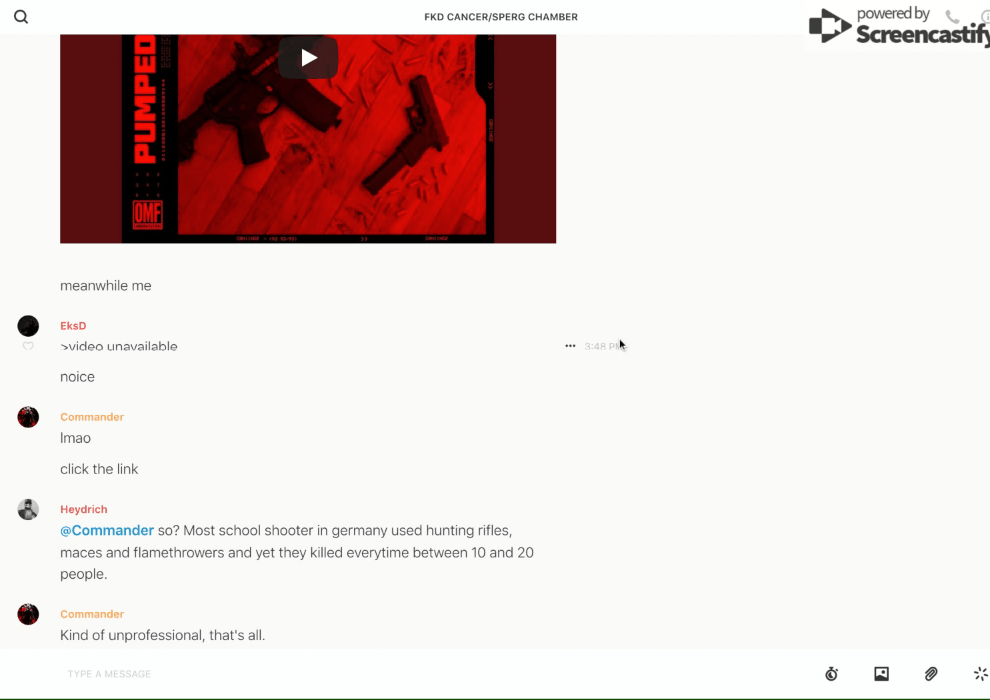990x700 pixels.
Task: Click the EksD username
Action: [x=73, y=326]
